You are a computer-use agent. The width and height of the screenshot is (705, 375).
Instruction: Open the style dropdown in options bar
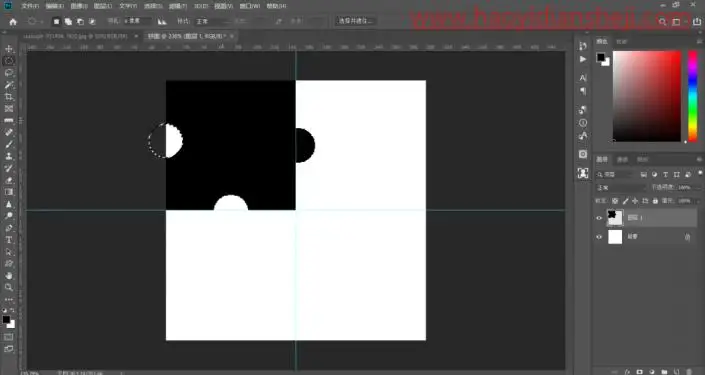212,21
